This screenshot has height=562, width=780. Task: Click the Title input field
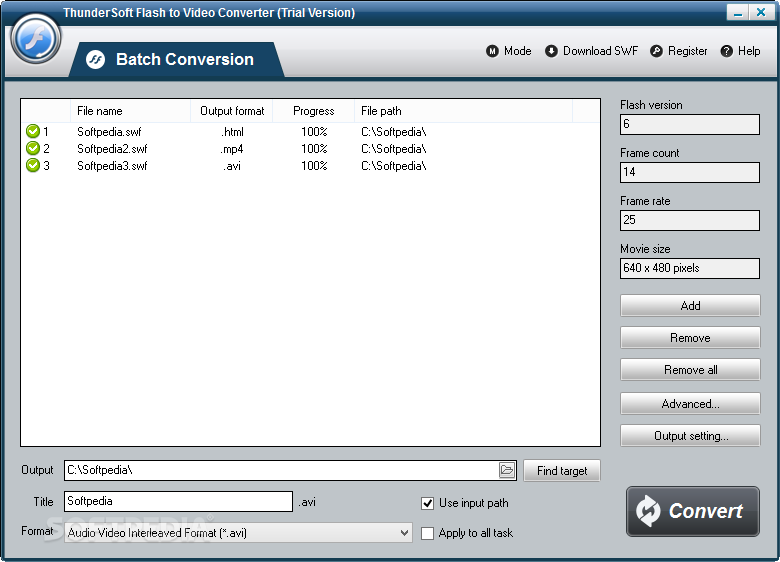point(178,501)
